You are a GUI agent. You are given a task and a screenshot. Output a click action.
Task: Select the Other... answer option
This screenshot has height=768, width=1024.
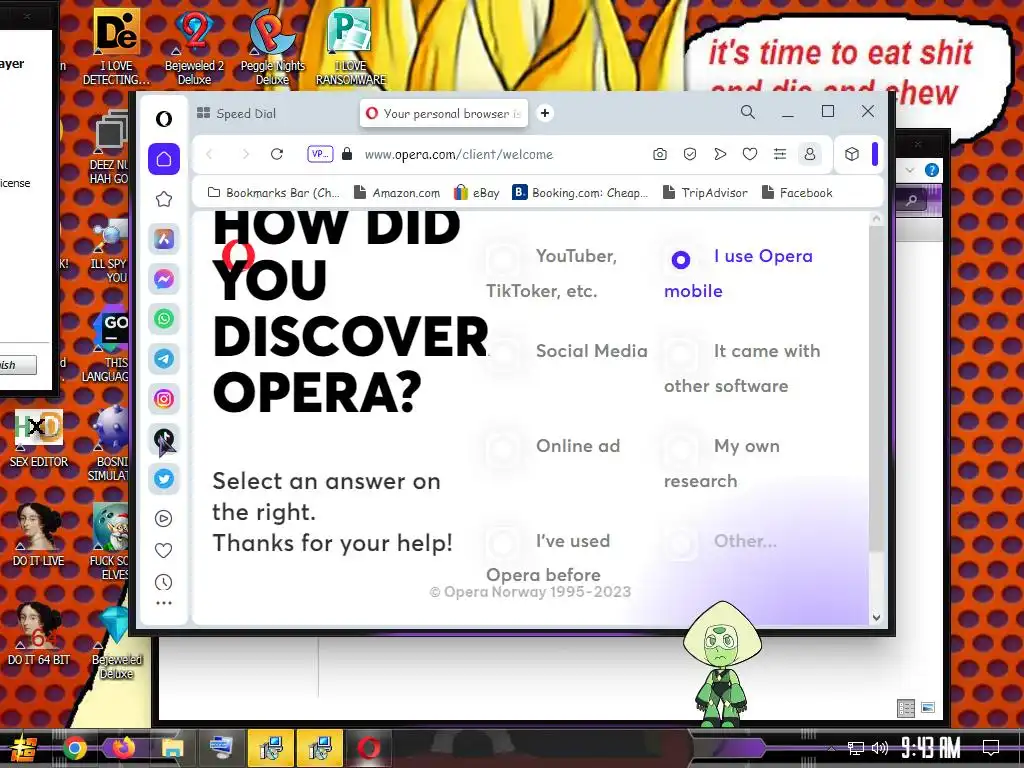(721, 541)
